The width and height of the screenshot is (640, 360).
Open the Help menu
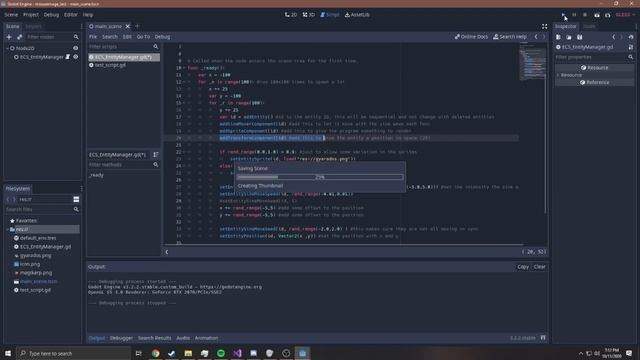(88, 15)
